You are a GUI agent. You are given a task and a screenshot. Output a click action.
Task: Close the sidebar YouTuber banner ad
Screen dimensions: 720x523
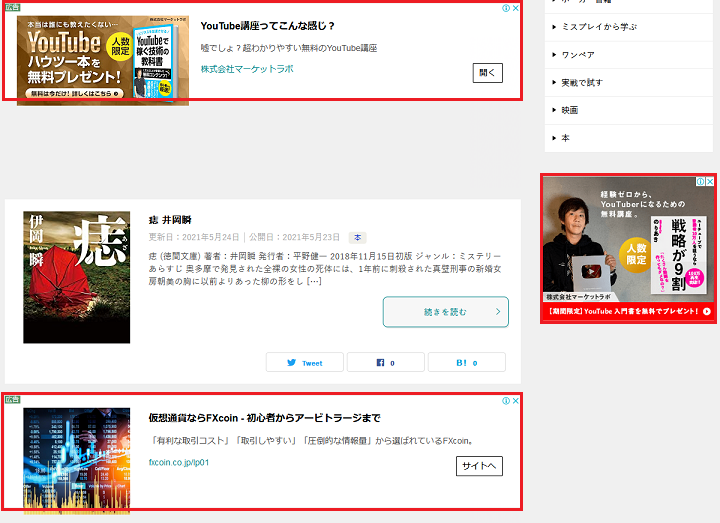click(x=711, y=182)
